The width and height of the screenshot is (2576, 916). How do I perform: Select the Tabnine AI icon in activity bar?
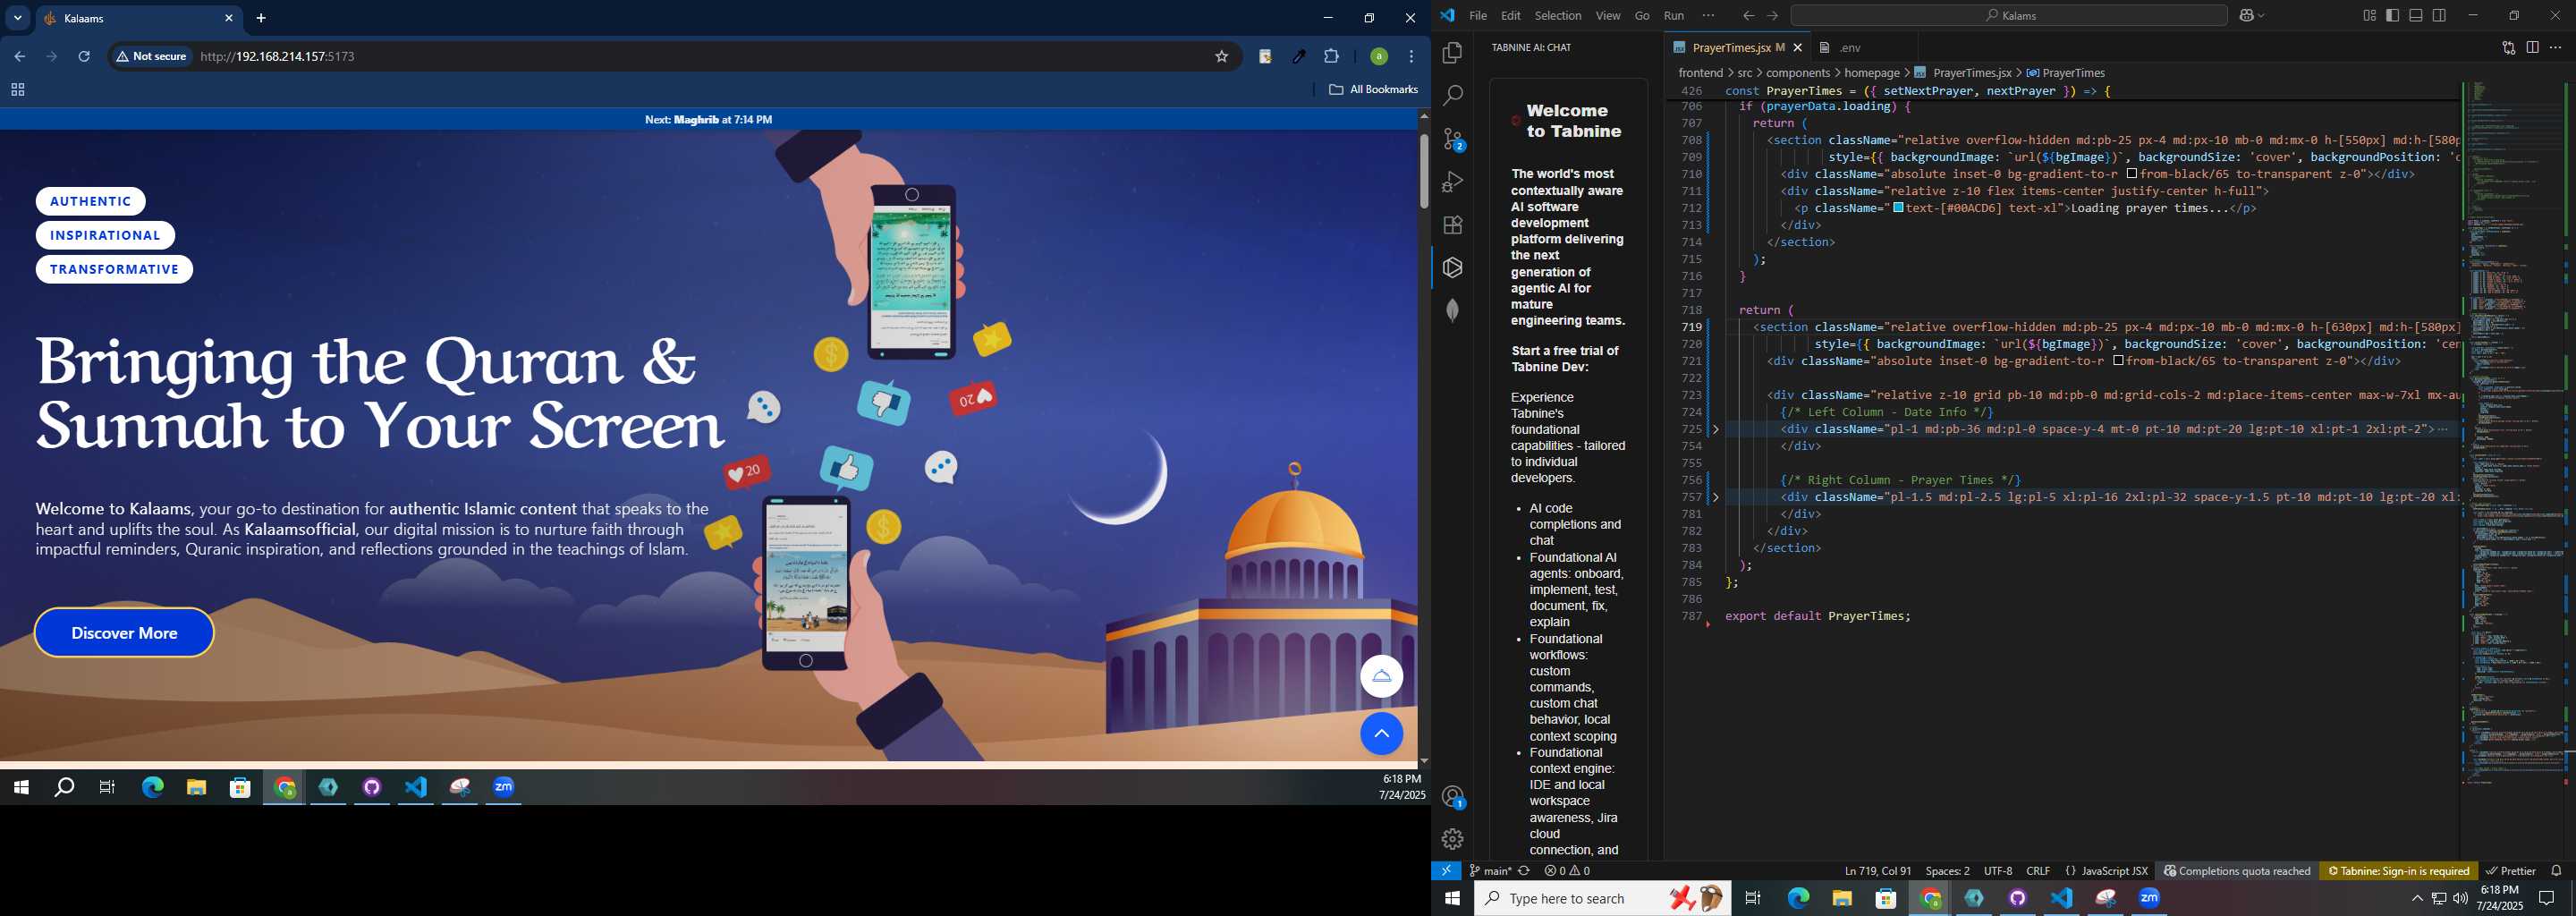(1453, 268)
